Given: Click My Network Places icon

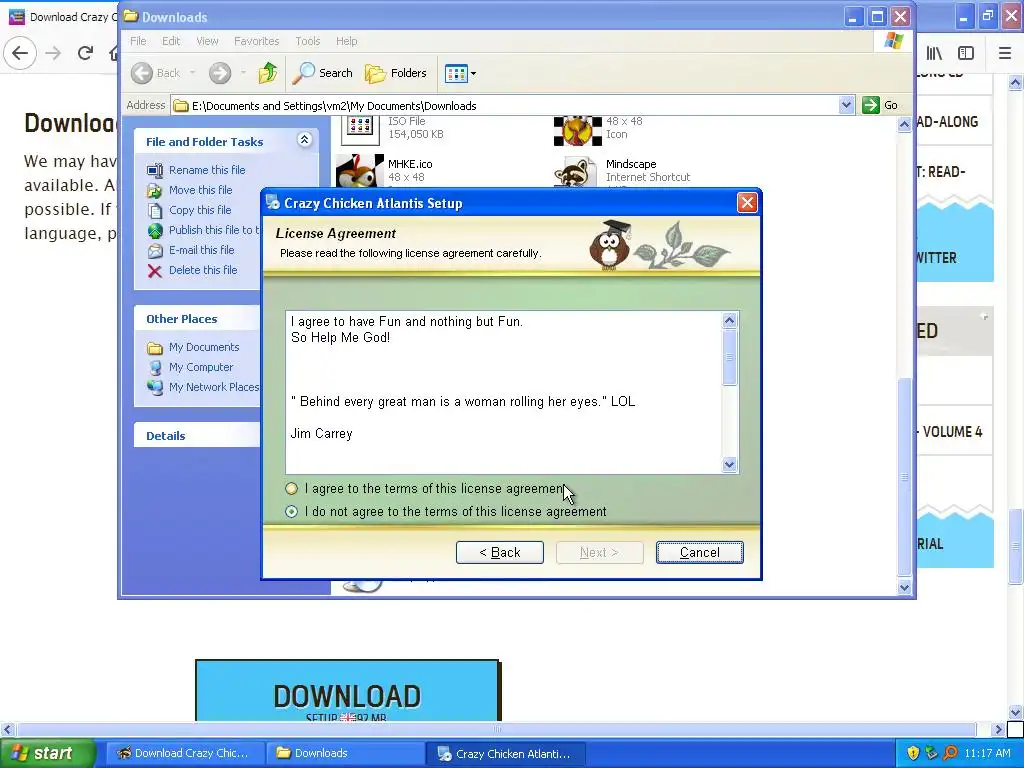Looking at the screenshot, I should tap(155, 387).
